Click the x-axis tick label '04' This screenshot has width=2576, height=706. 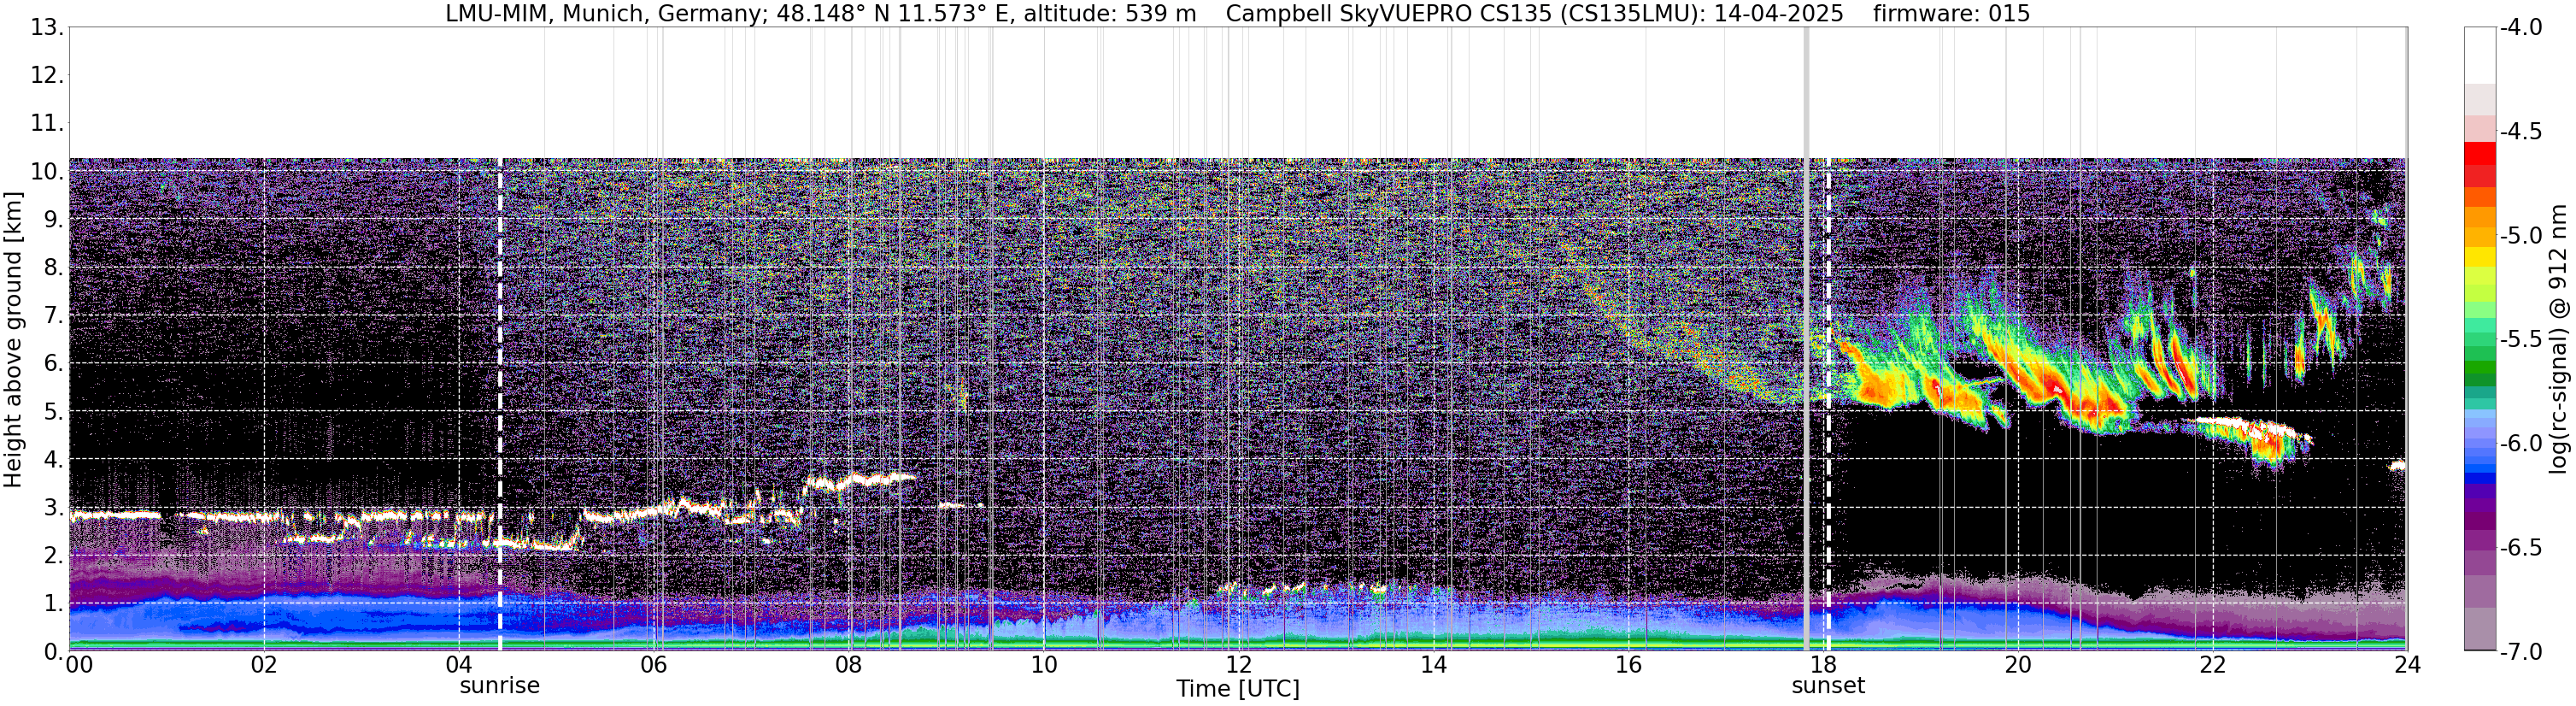[x=458, y=666]
